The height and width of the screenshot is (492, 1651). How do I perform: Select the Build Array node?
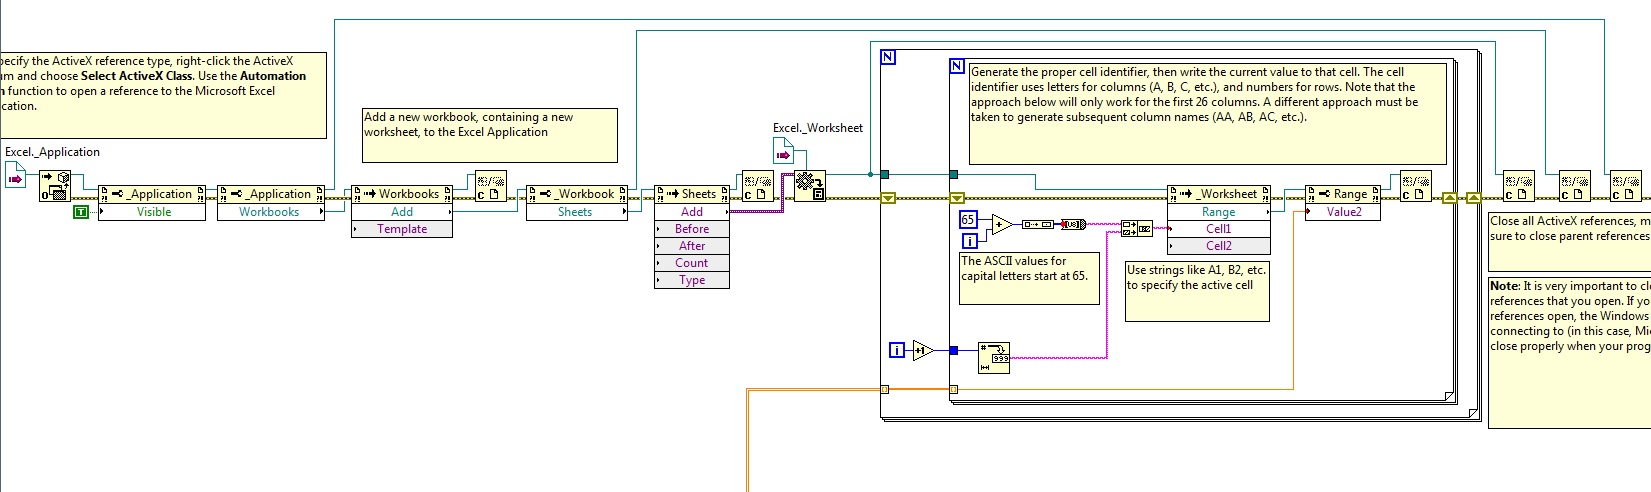coord(1037,225)
